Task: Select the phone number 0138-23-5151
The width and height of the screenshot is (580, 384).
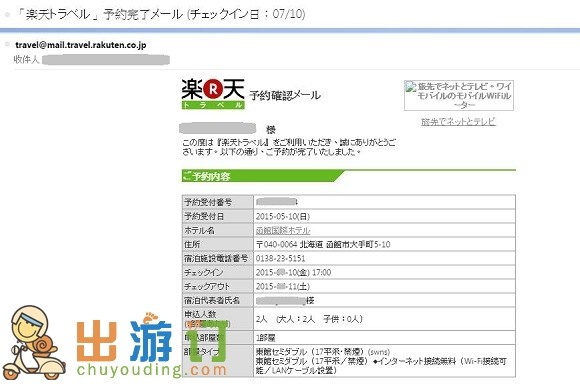Action: tap(281, 258)
